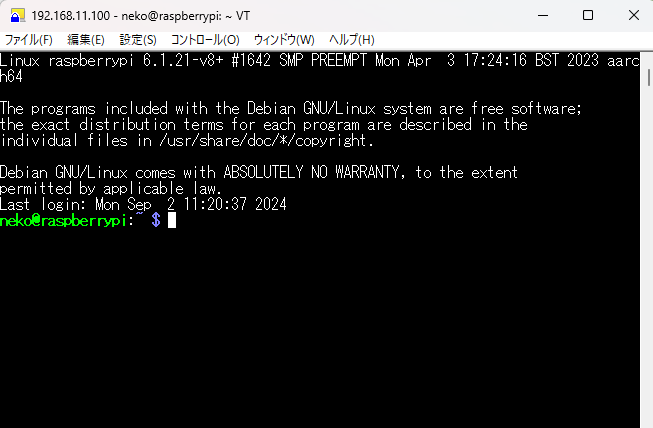
Task: Click the green neko@raspberrypi prompt text
Action: point(63,220)
